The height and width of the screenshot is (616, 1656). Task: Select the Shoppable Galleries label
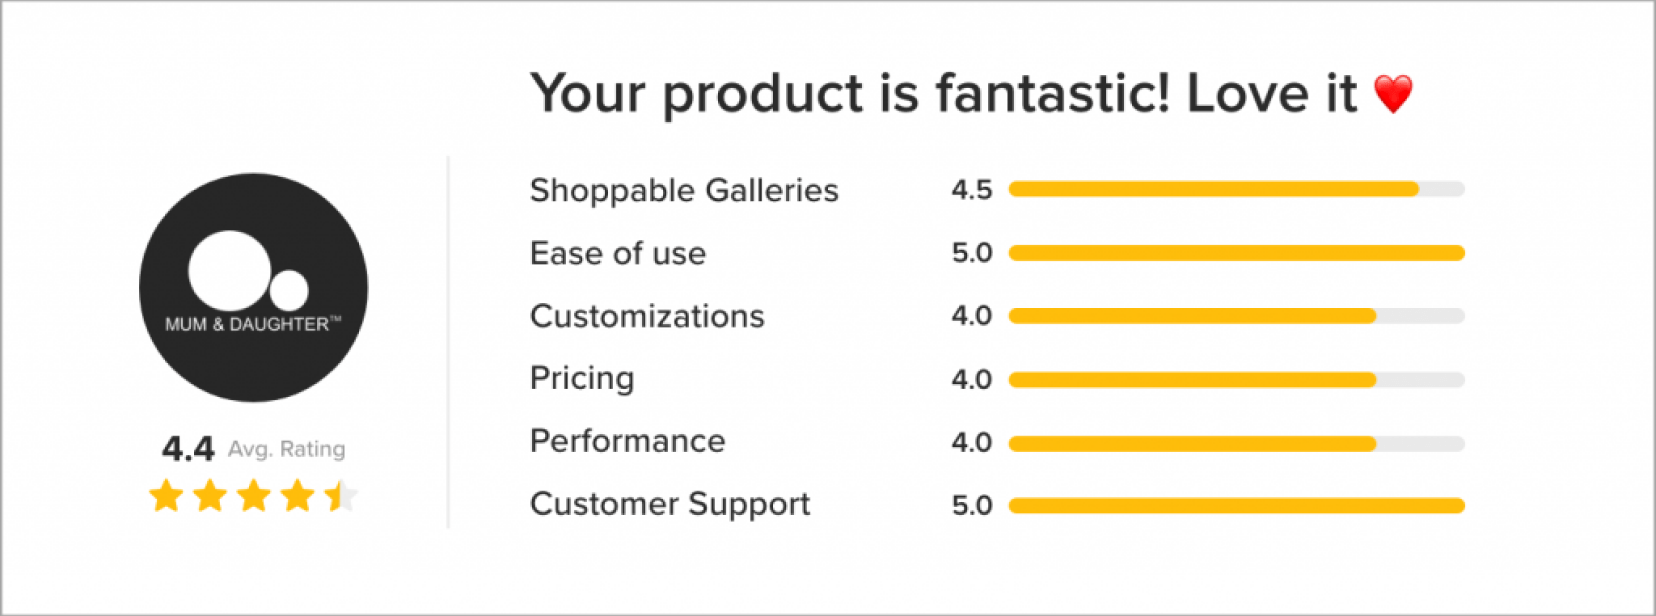click(684, 190)
